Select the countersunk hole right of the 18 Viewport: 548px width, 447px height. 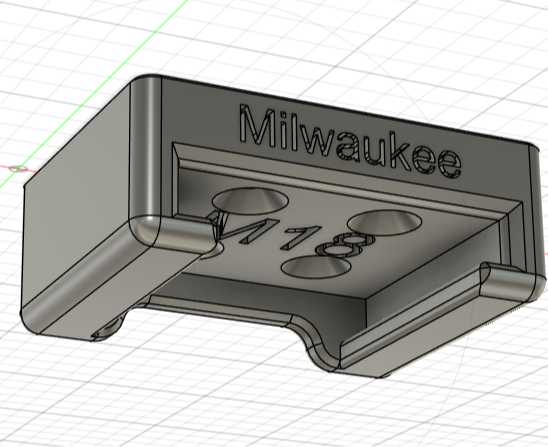384,222
